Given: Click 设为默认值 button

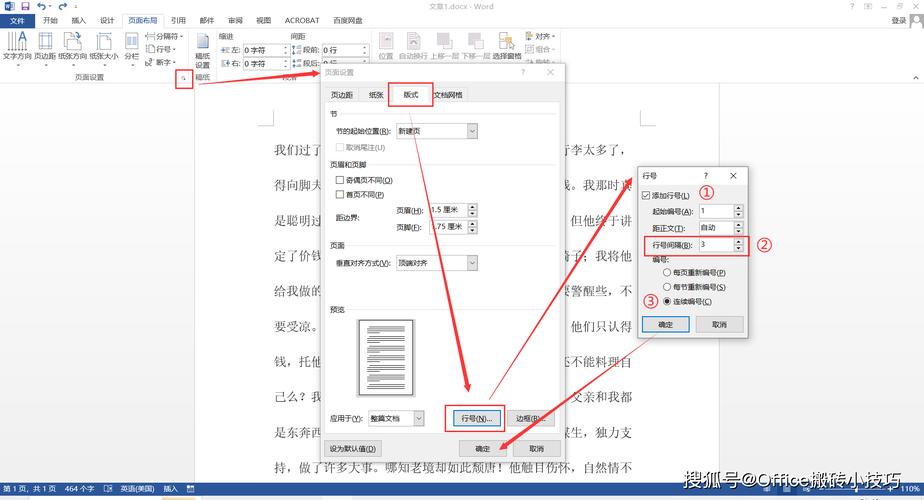Looking at the screenshot, I should pos(352,449).
